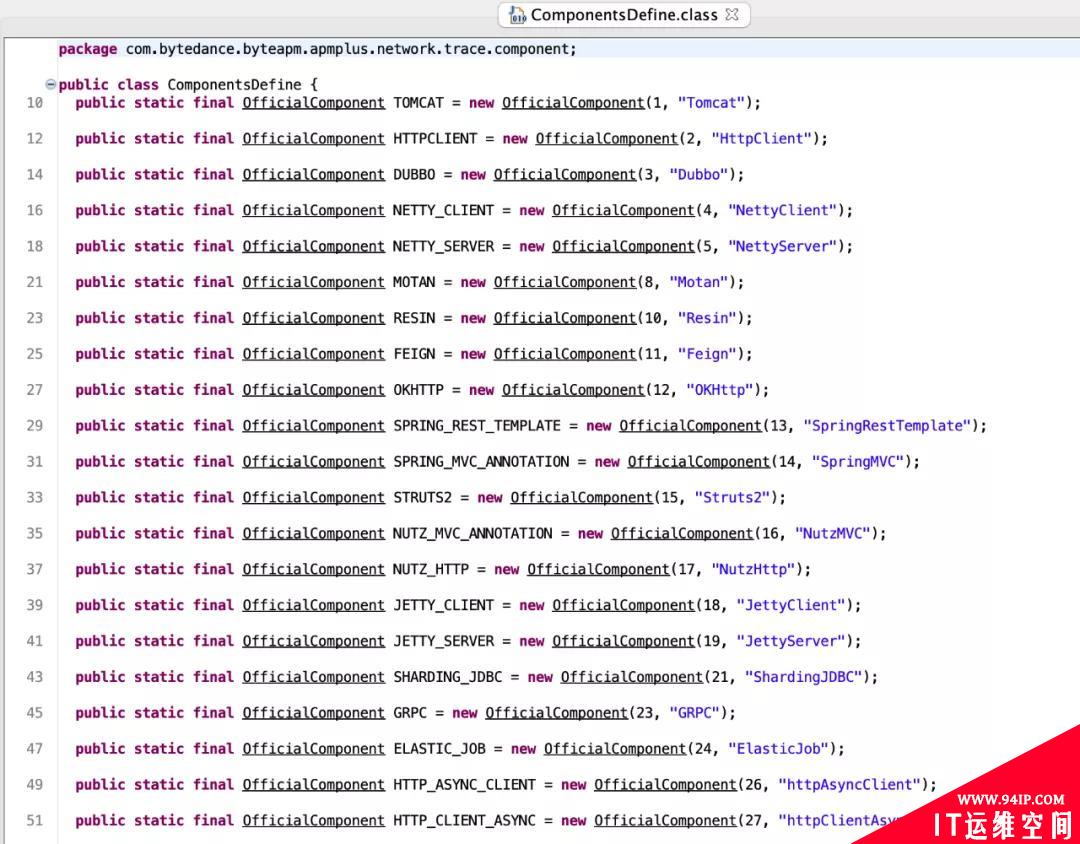Screen dimensions: 1080x844
Task: Click the JETTY_CLIENT constant name
Action: click(444, 605)
